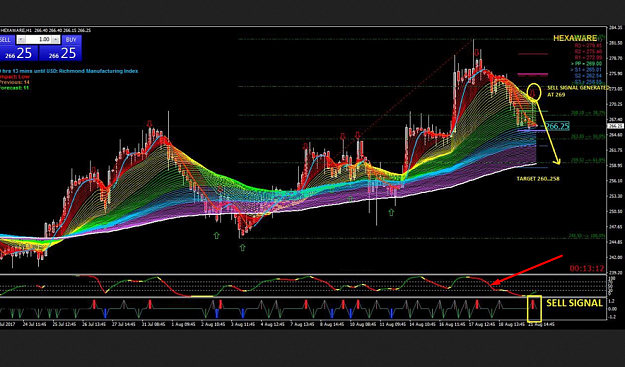Viewport: 625px width, 367px height.
Task: Click the red 00:13:12 countdown timer
Action: click(x=587, y=269)
